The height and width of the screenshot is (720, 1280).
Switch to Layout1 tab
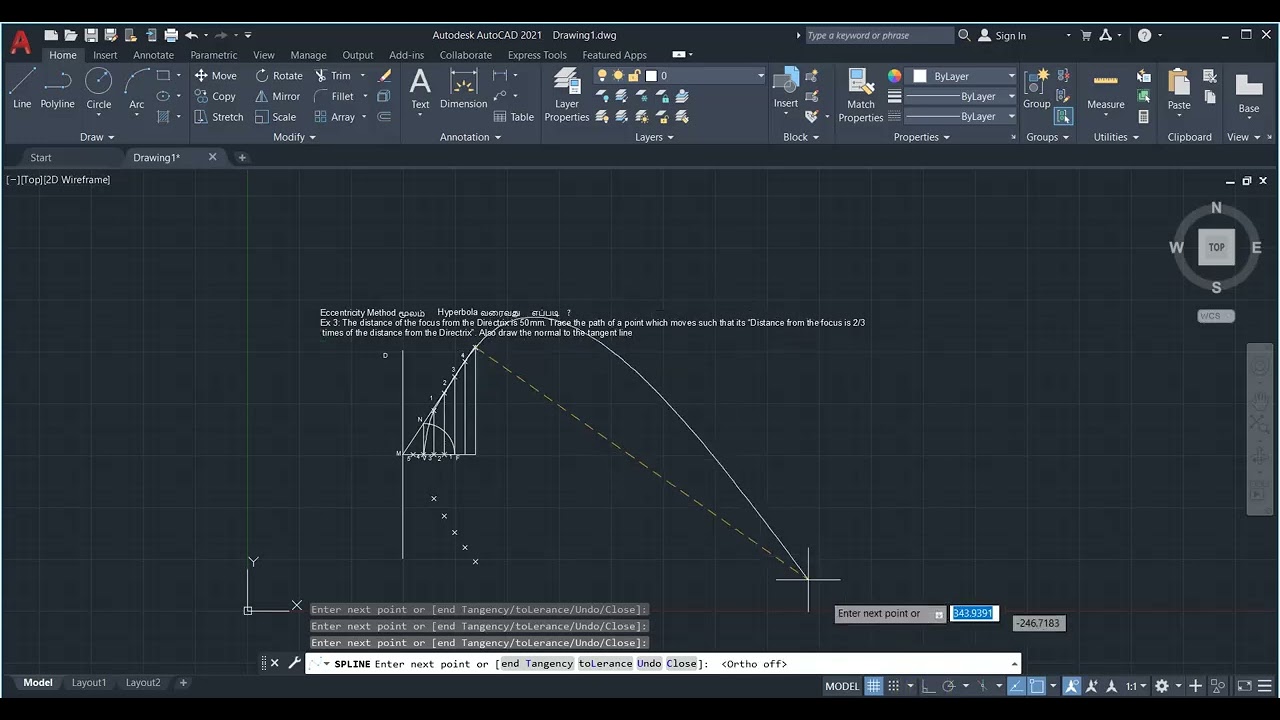[88, 683]
